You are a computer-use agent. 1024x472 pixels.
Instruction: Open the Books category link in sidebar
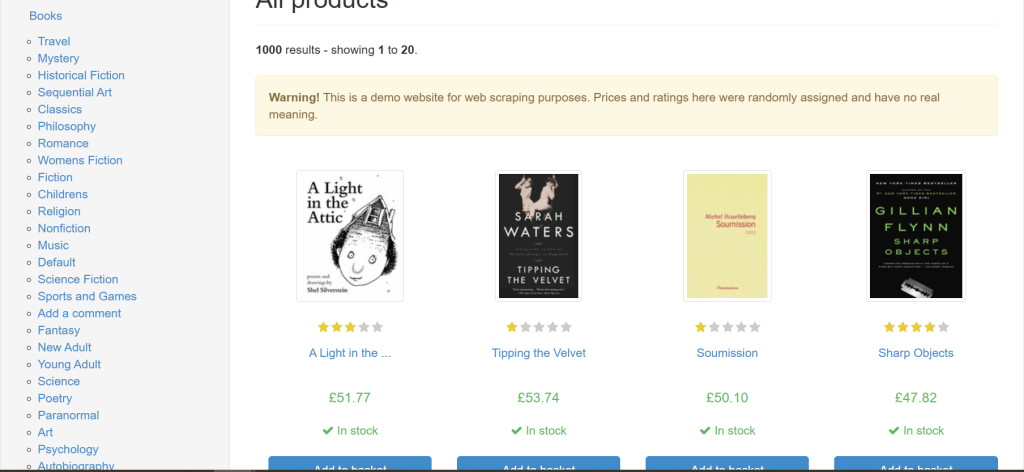(x=46, y=16)
